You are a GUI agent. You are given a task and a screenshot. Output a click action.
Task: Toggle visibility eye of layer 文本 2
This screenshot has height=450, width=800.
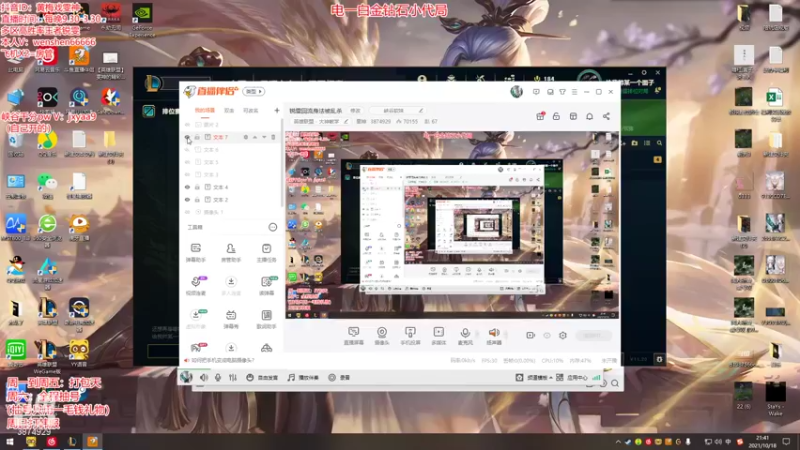[187, 199]
